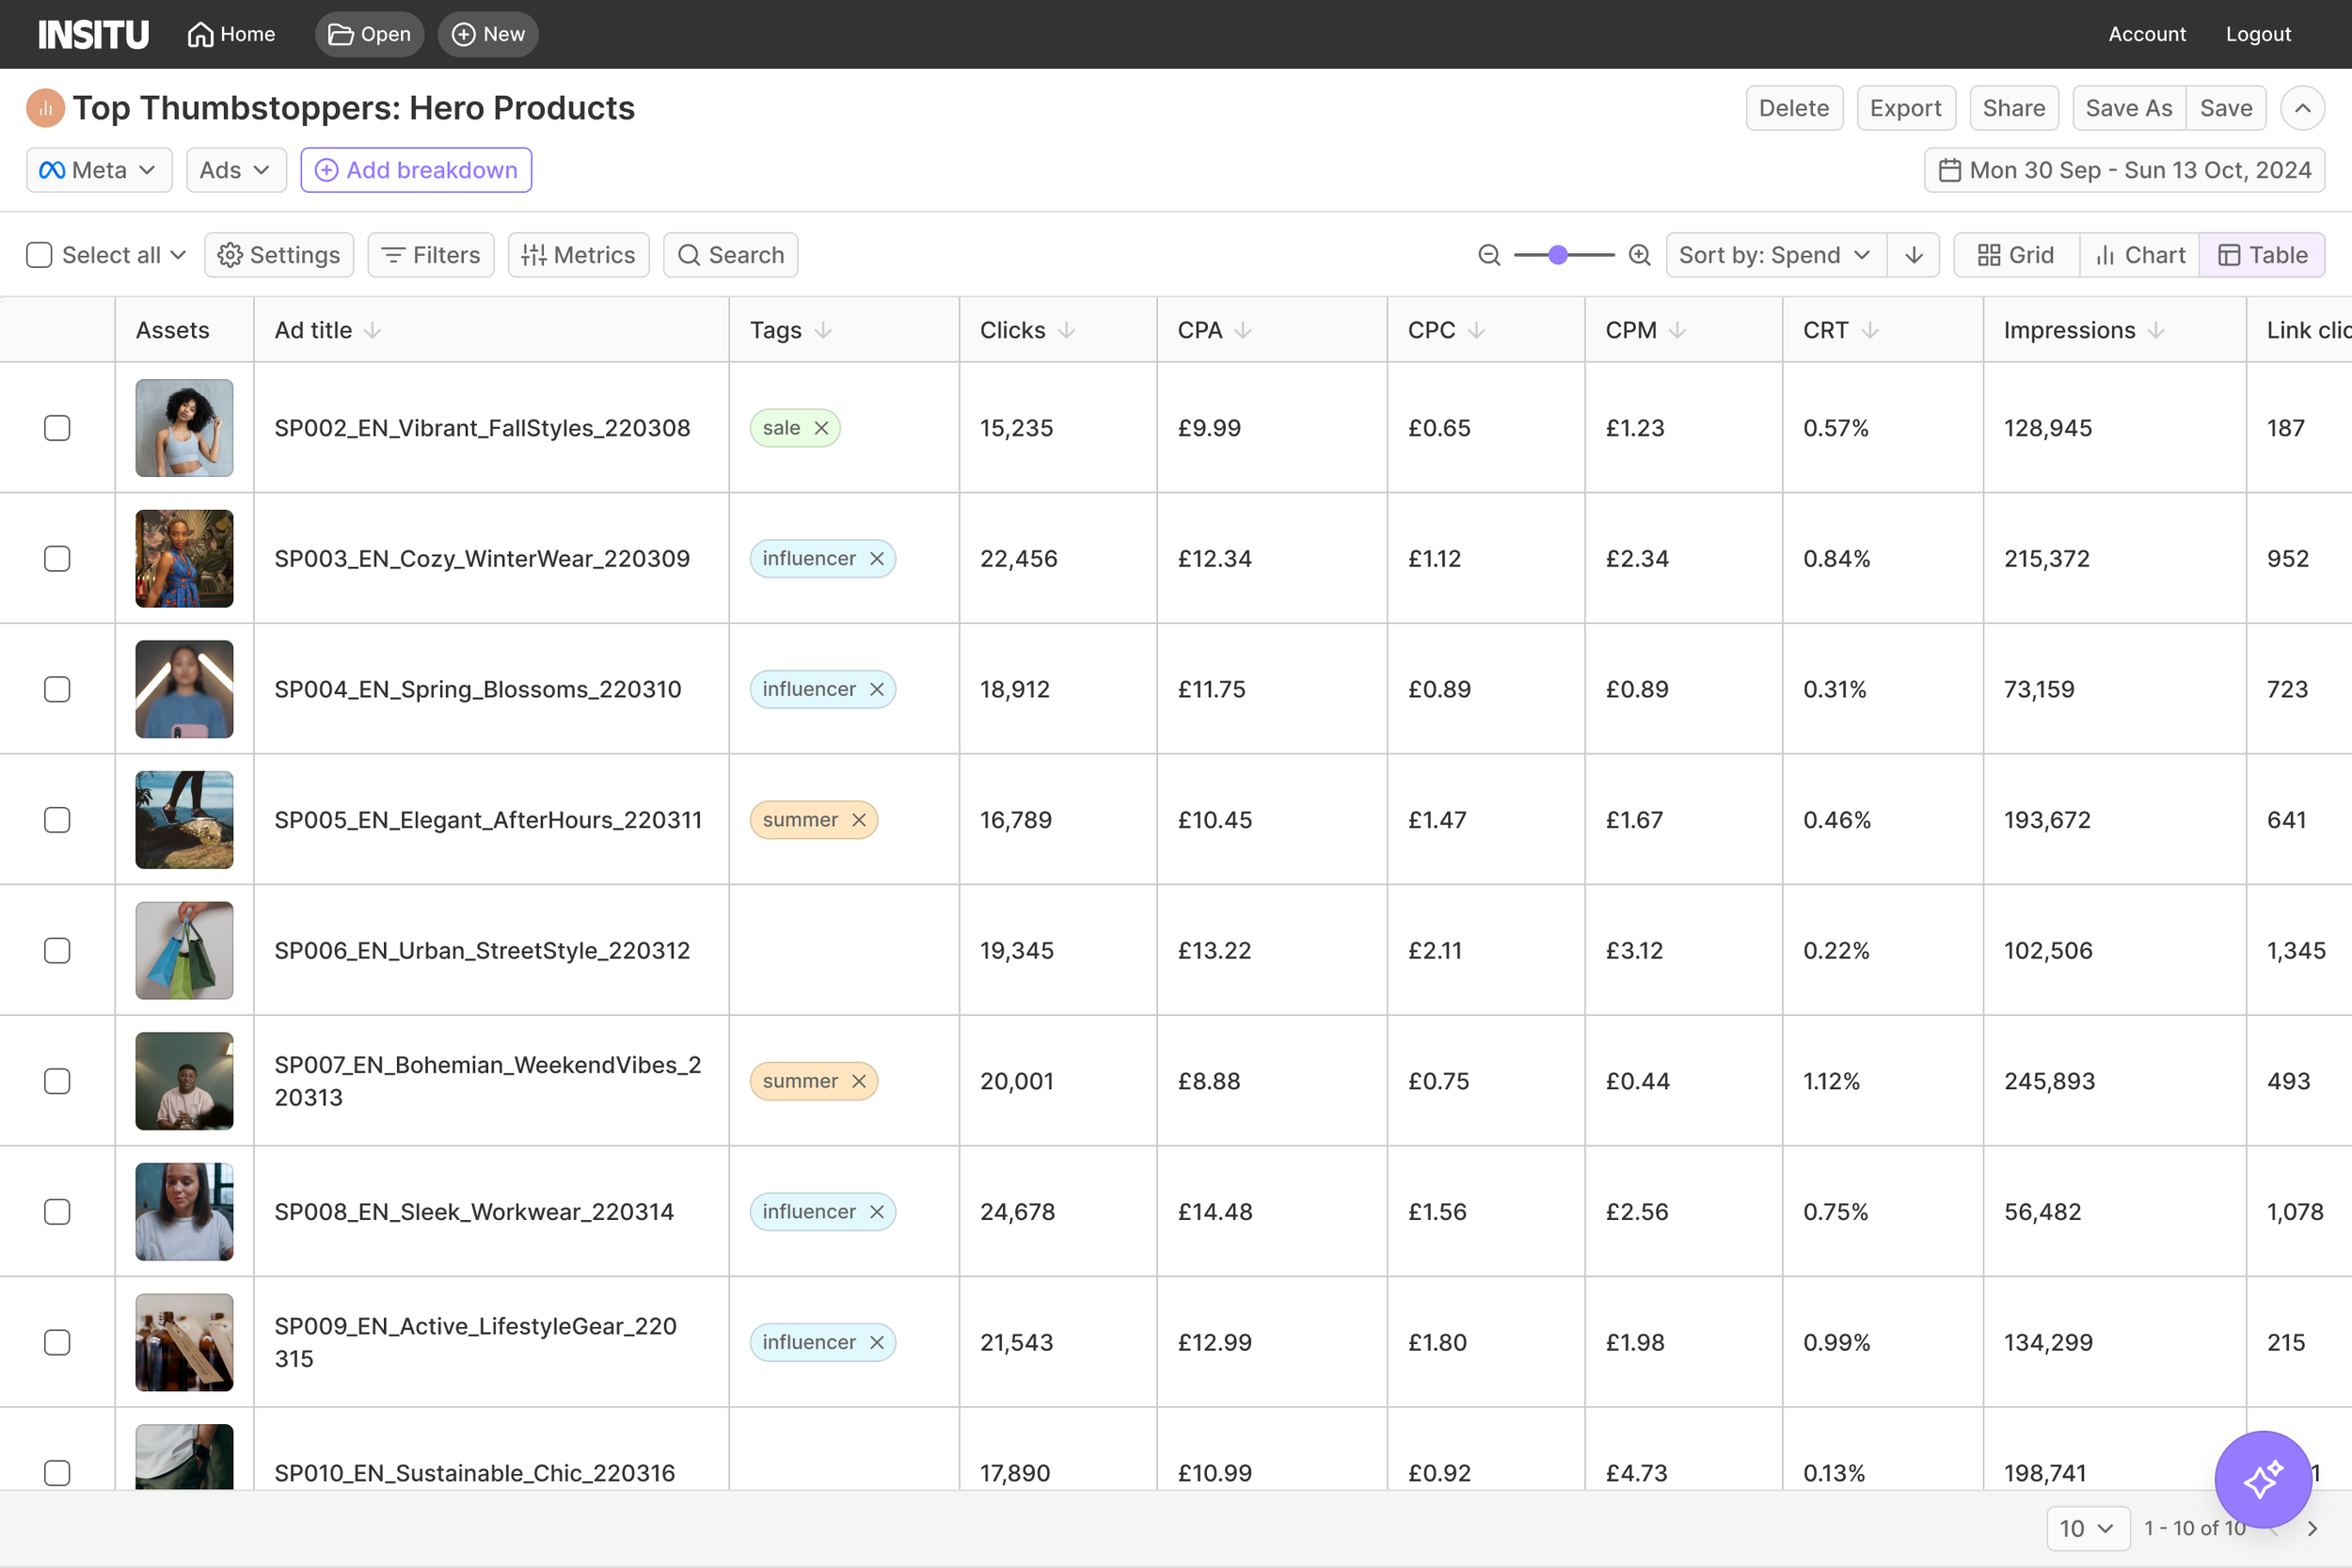Click the Add breakdown button
This screenshot has height=1568, width=2352.
point(416,170)
